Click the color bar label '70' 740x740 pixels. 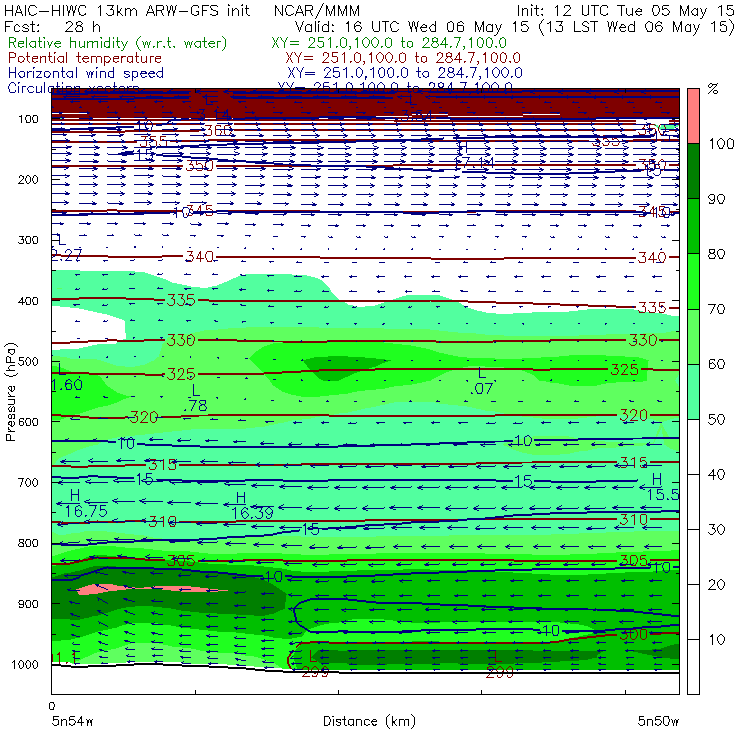pyautogui.click(x=716, y=309)
